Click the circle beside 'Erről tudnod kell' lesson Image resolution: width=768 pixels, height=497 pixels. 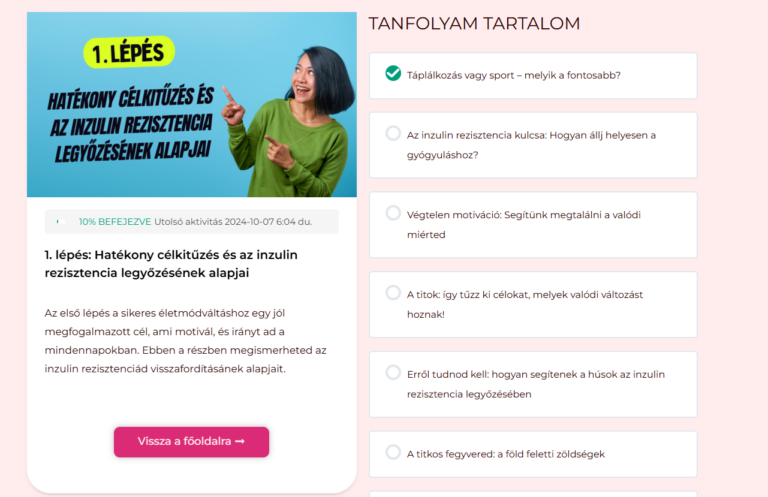pyautogui.click(x=393, y=373)
